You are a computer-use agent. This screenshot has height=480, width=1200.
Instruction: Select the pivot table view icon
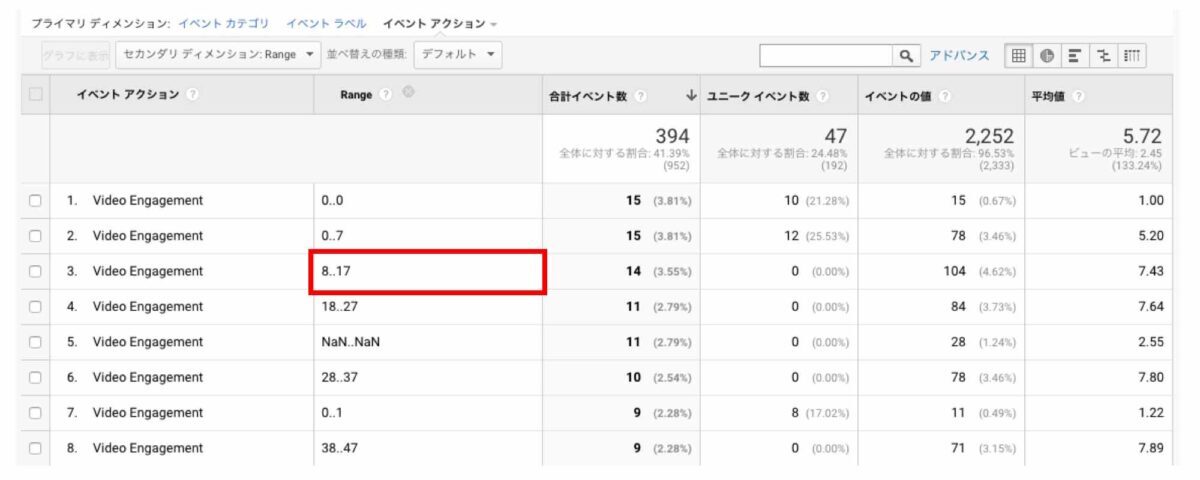coord(1132,55)
